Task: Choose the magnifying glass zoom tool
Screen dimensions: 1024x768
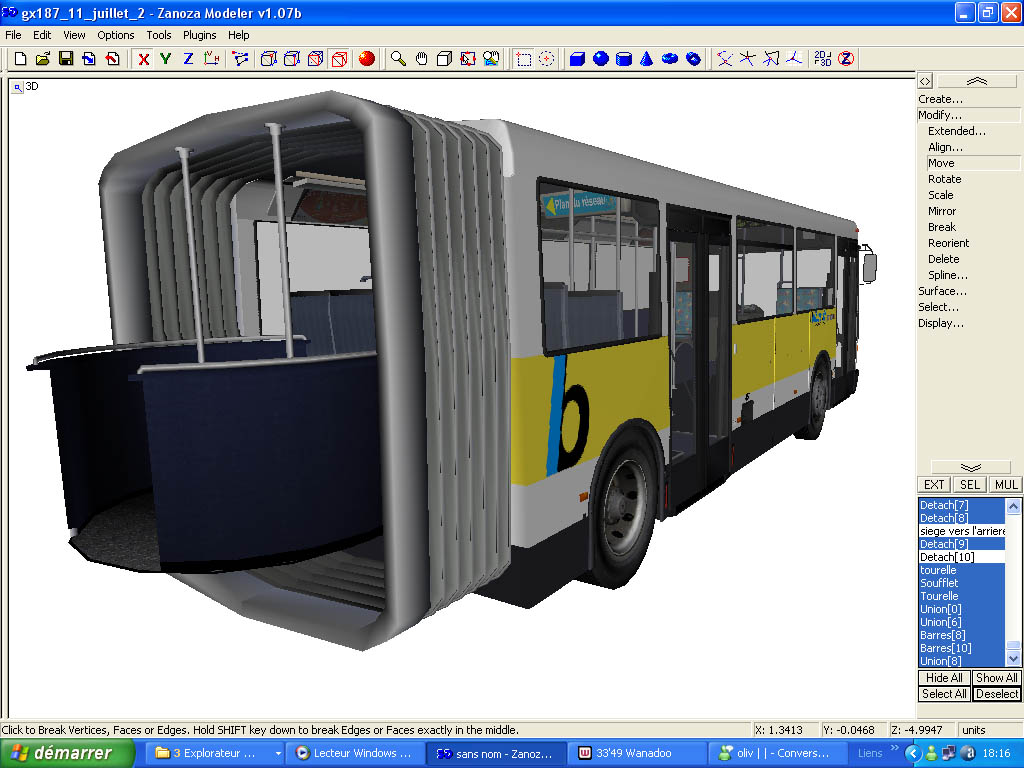Action: pos(398,59)
